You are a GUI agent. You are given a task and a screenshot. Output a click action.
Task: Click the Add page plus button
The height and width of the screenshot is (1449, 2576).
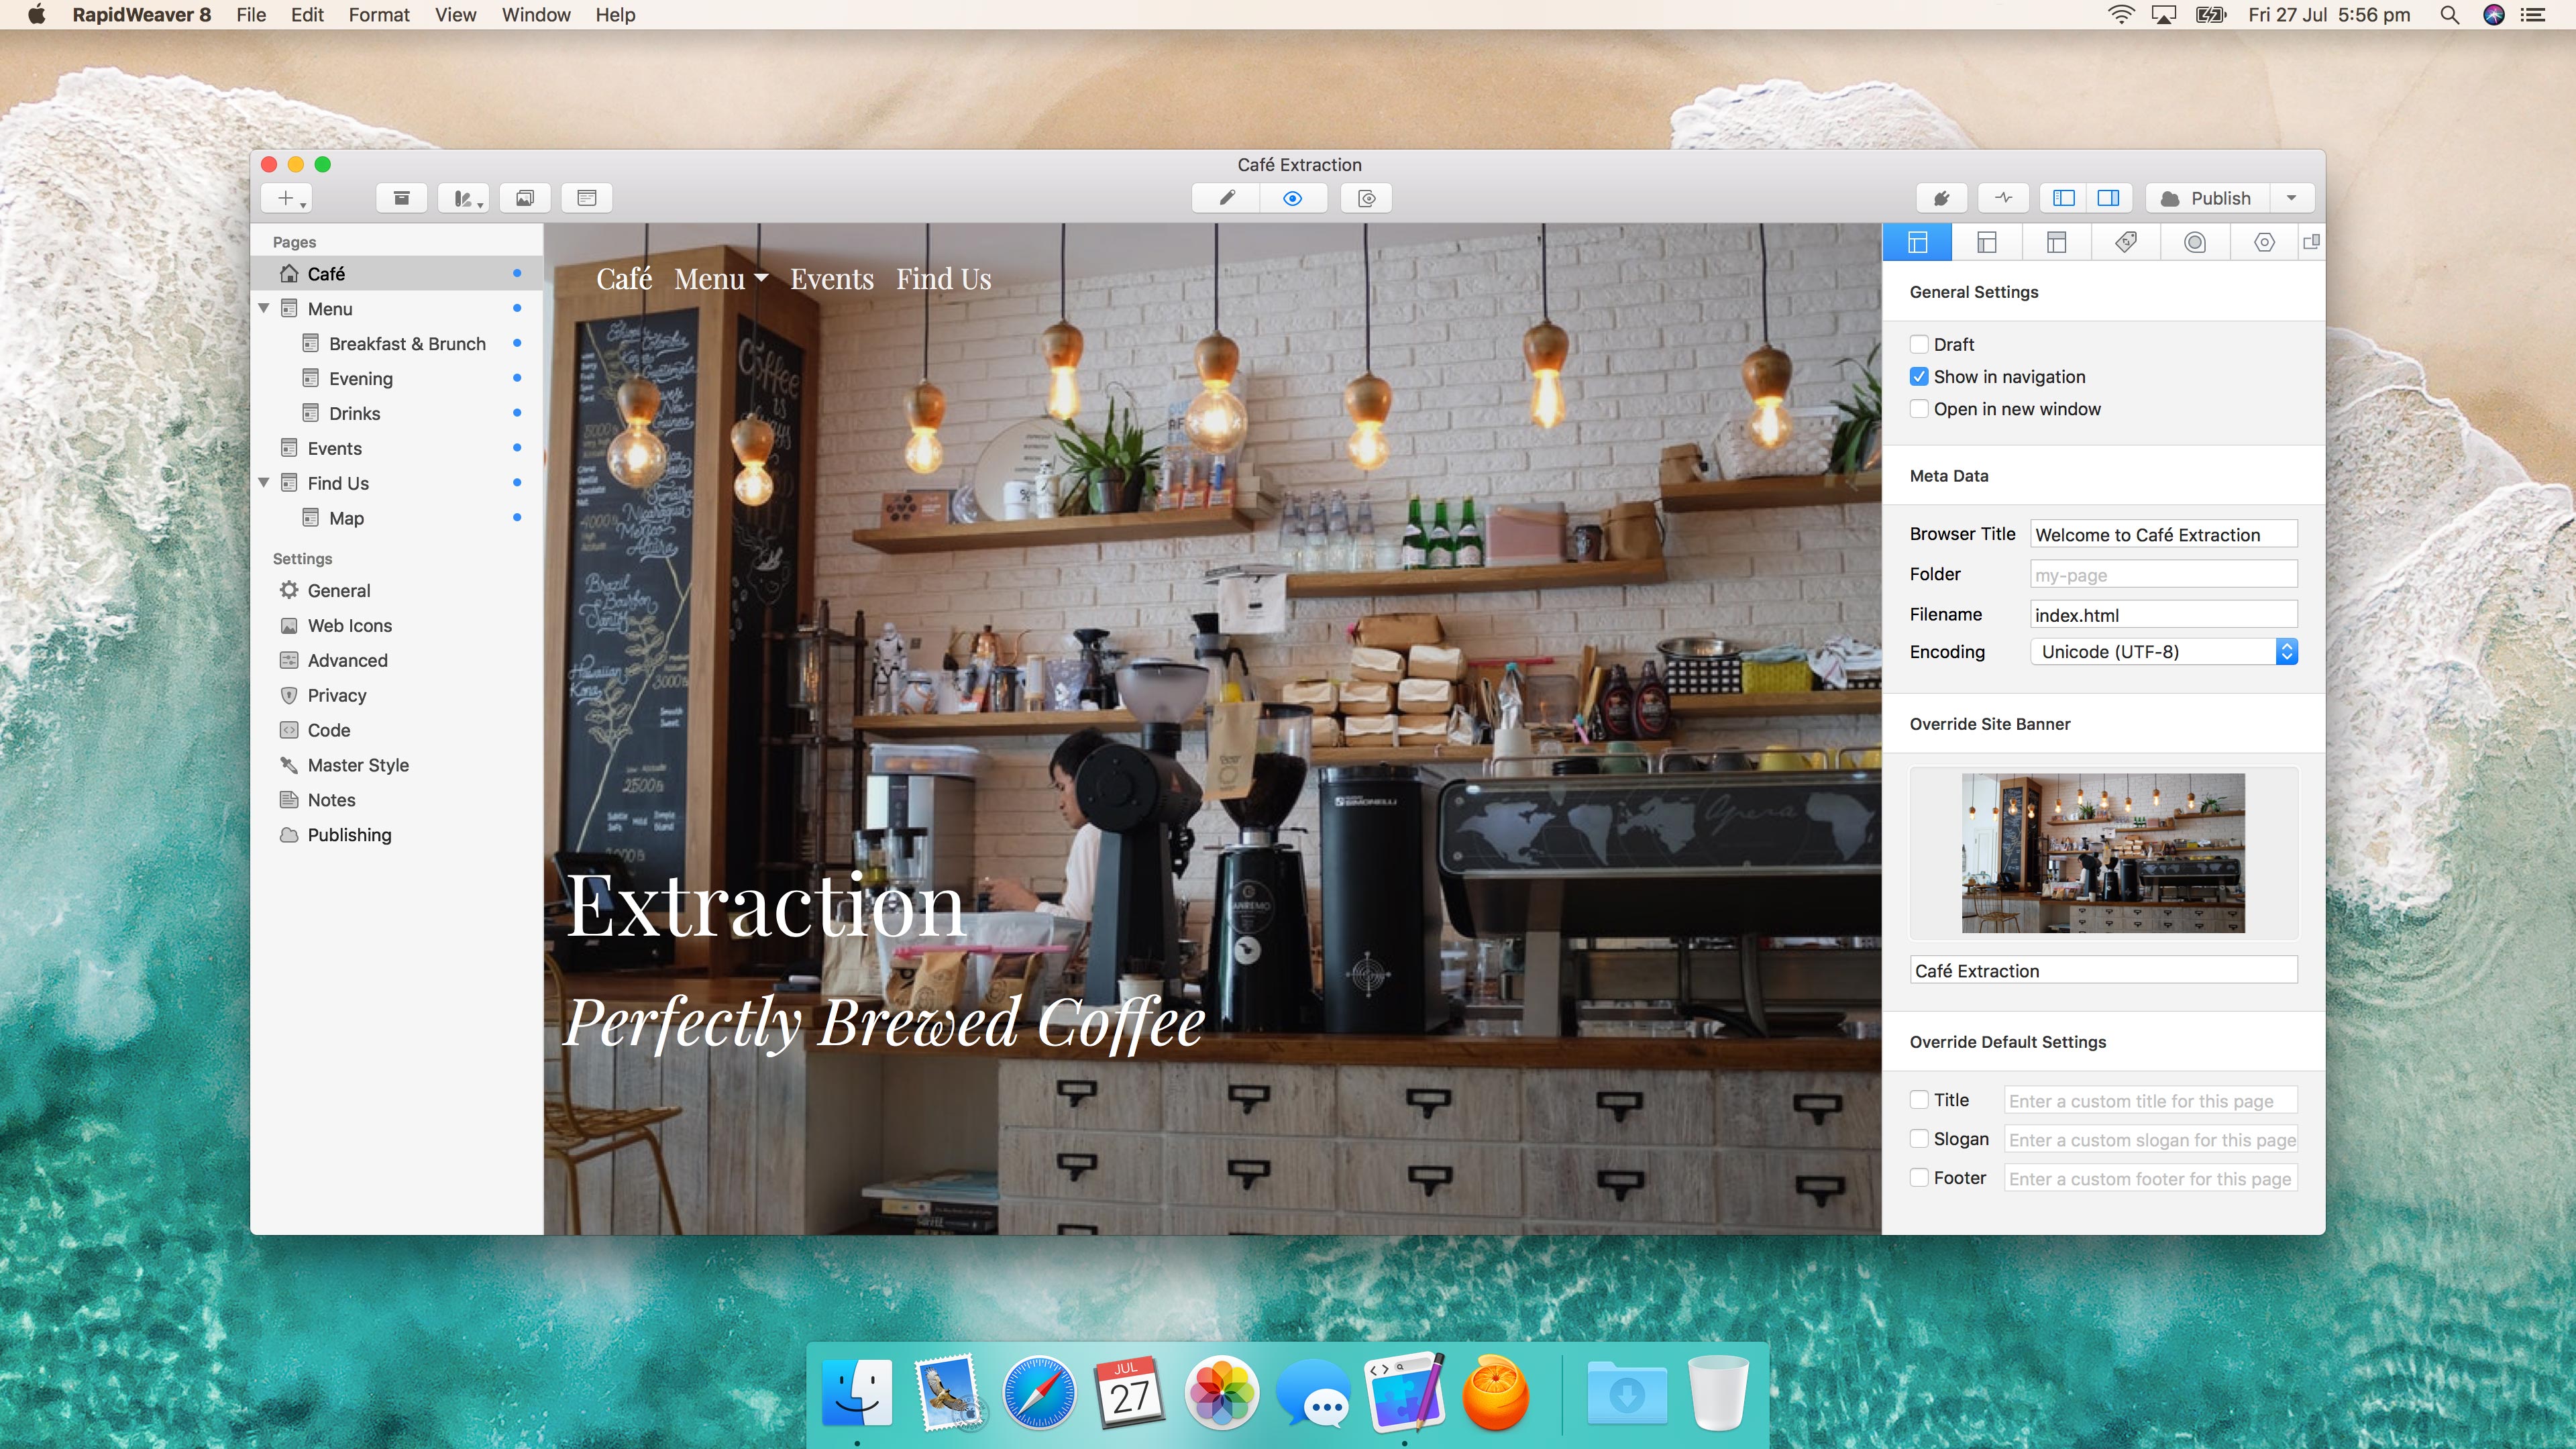[x=287, y=198]
